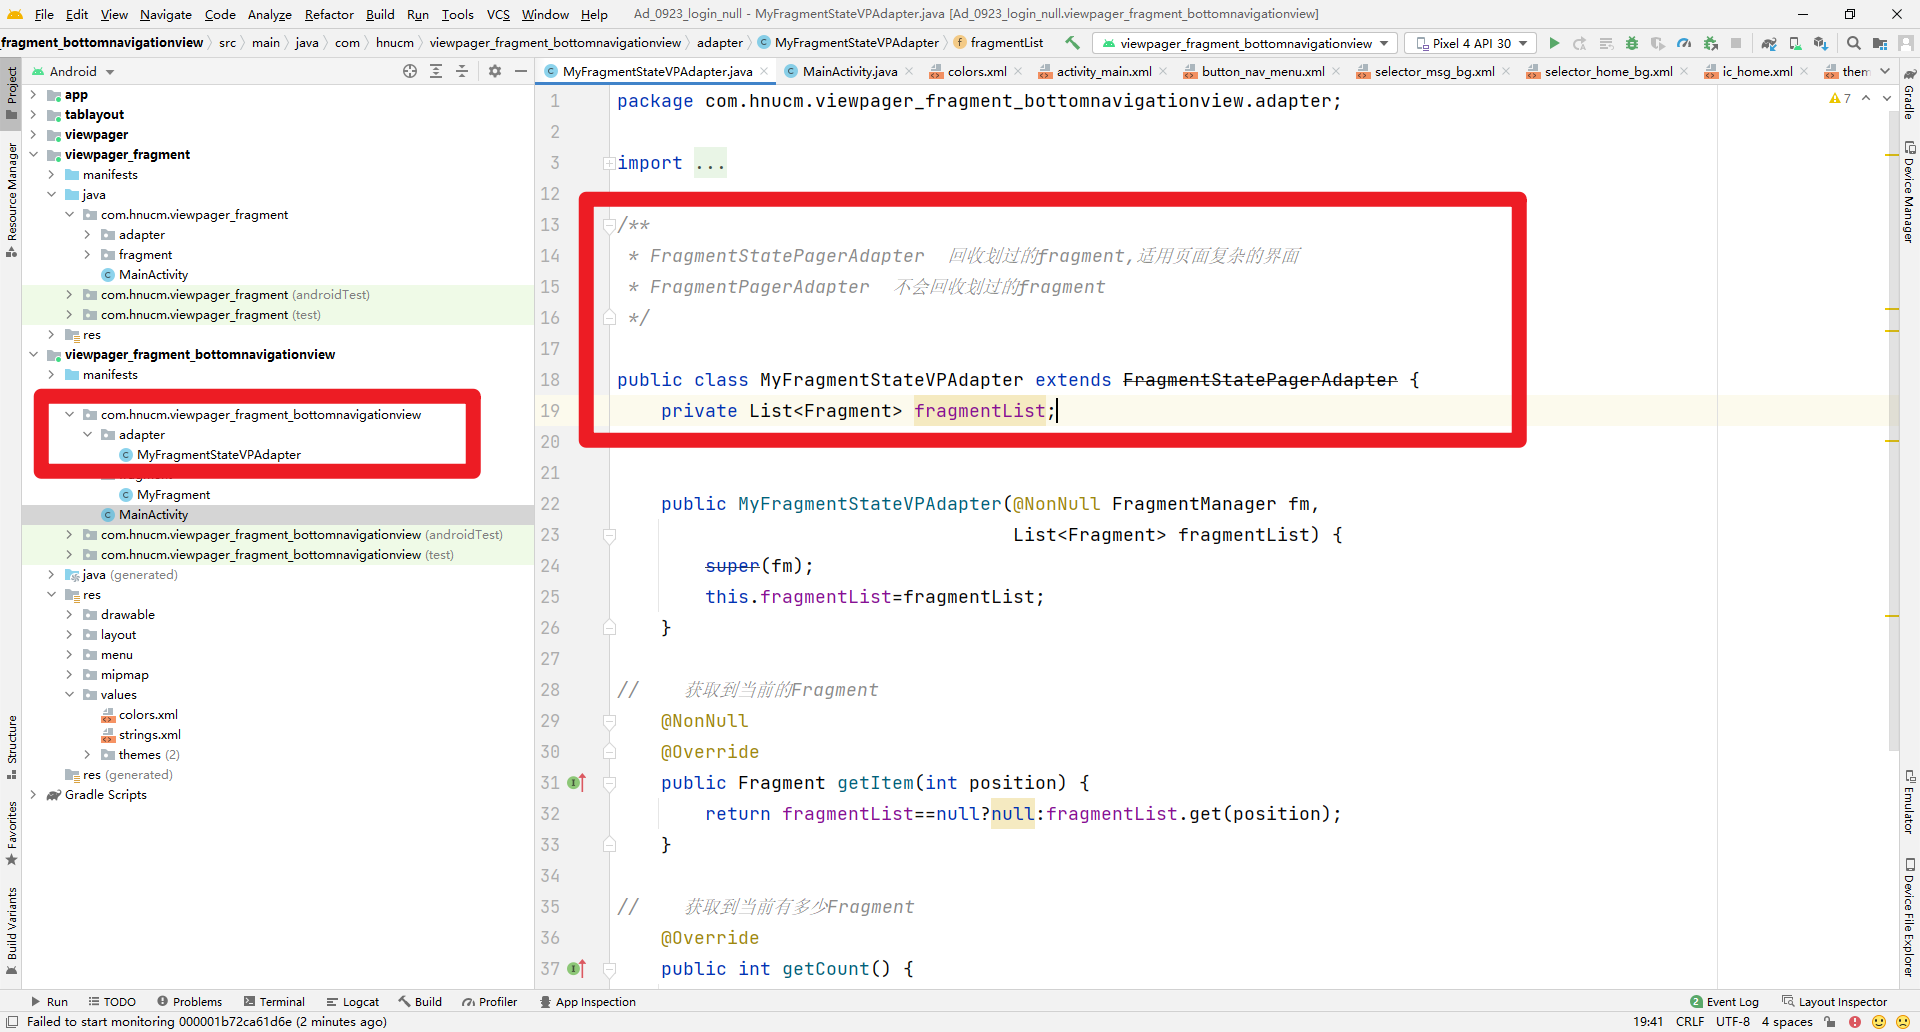Sync project with Gradle files elephant icon
1920x1032 pixels.
tap(1769, 43)
